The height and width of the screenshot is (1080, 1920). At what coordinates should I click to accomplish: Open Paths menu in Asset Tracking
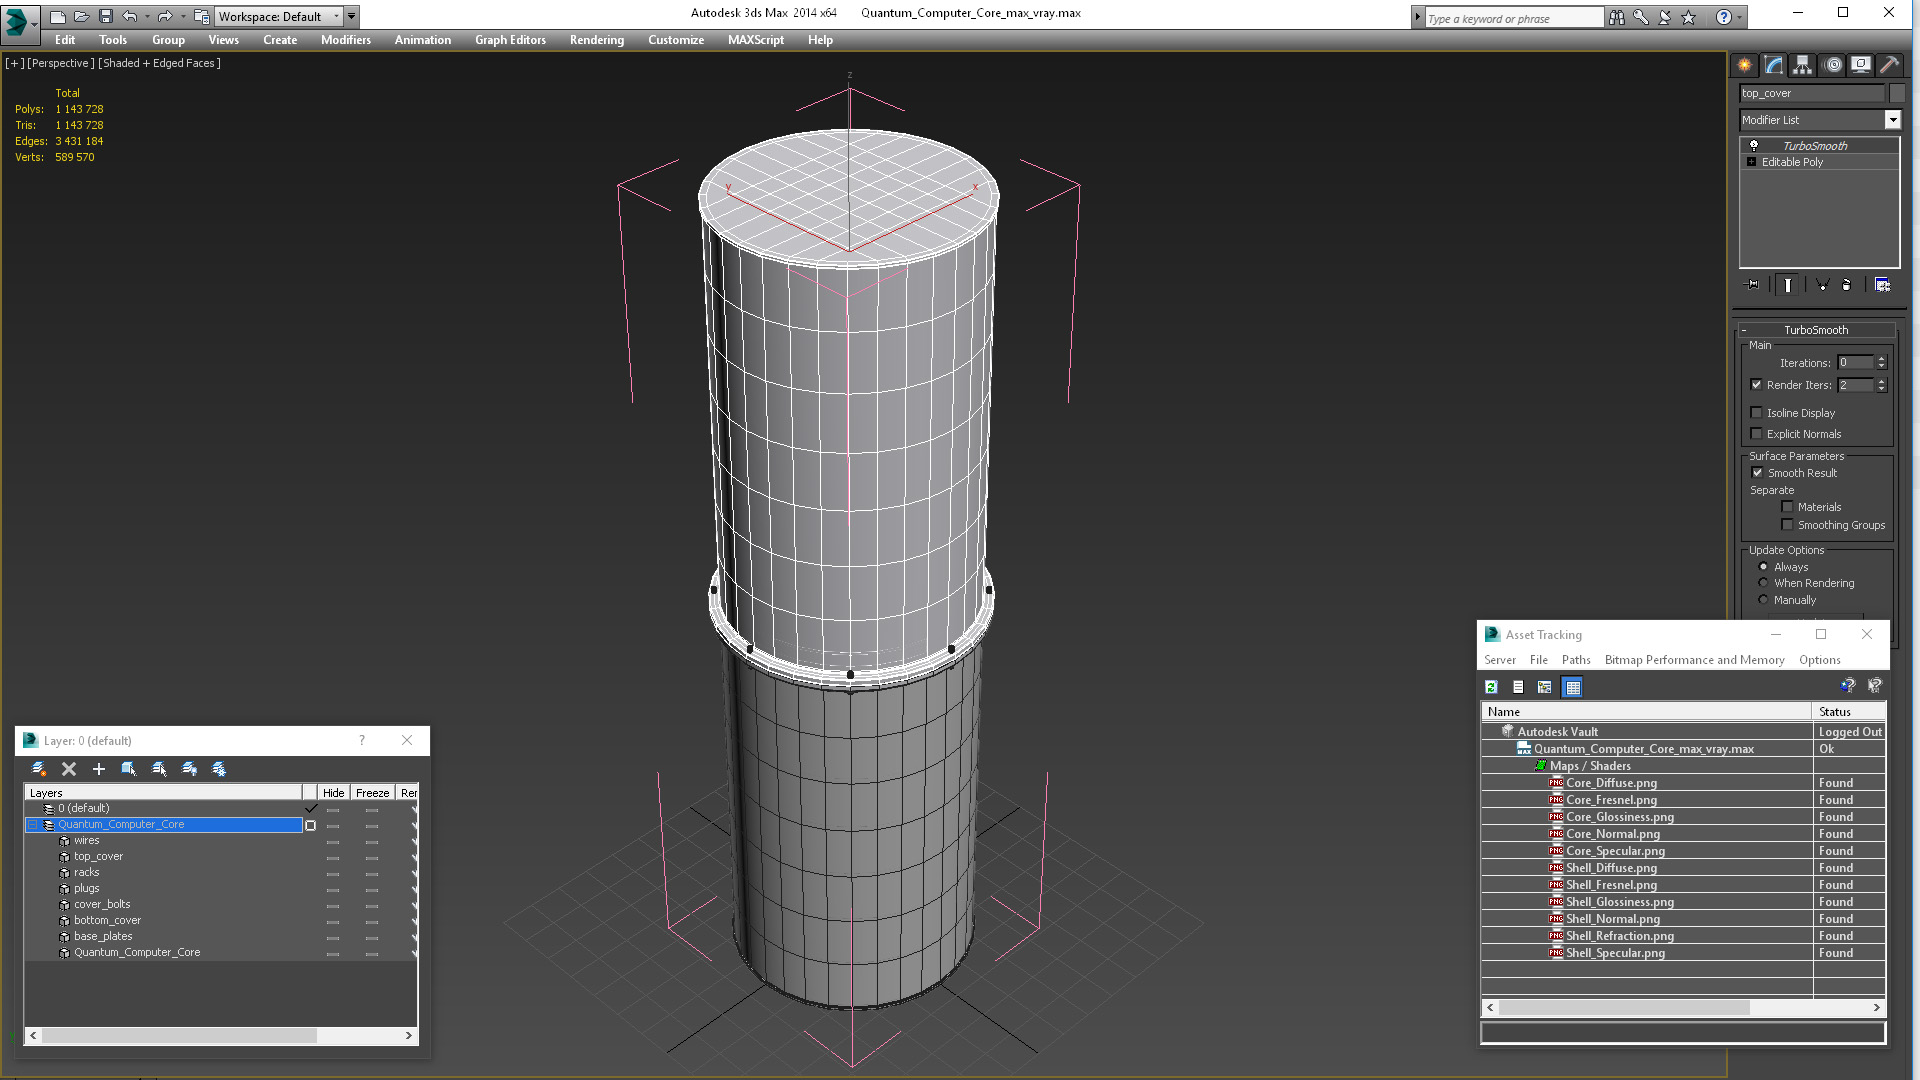(1575, 660)
